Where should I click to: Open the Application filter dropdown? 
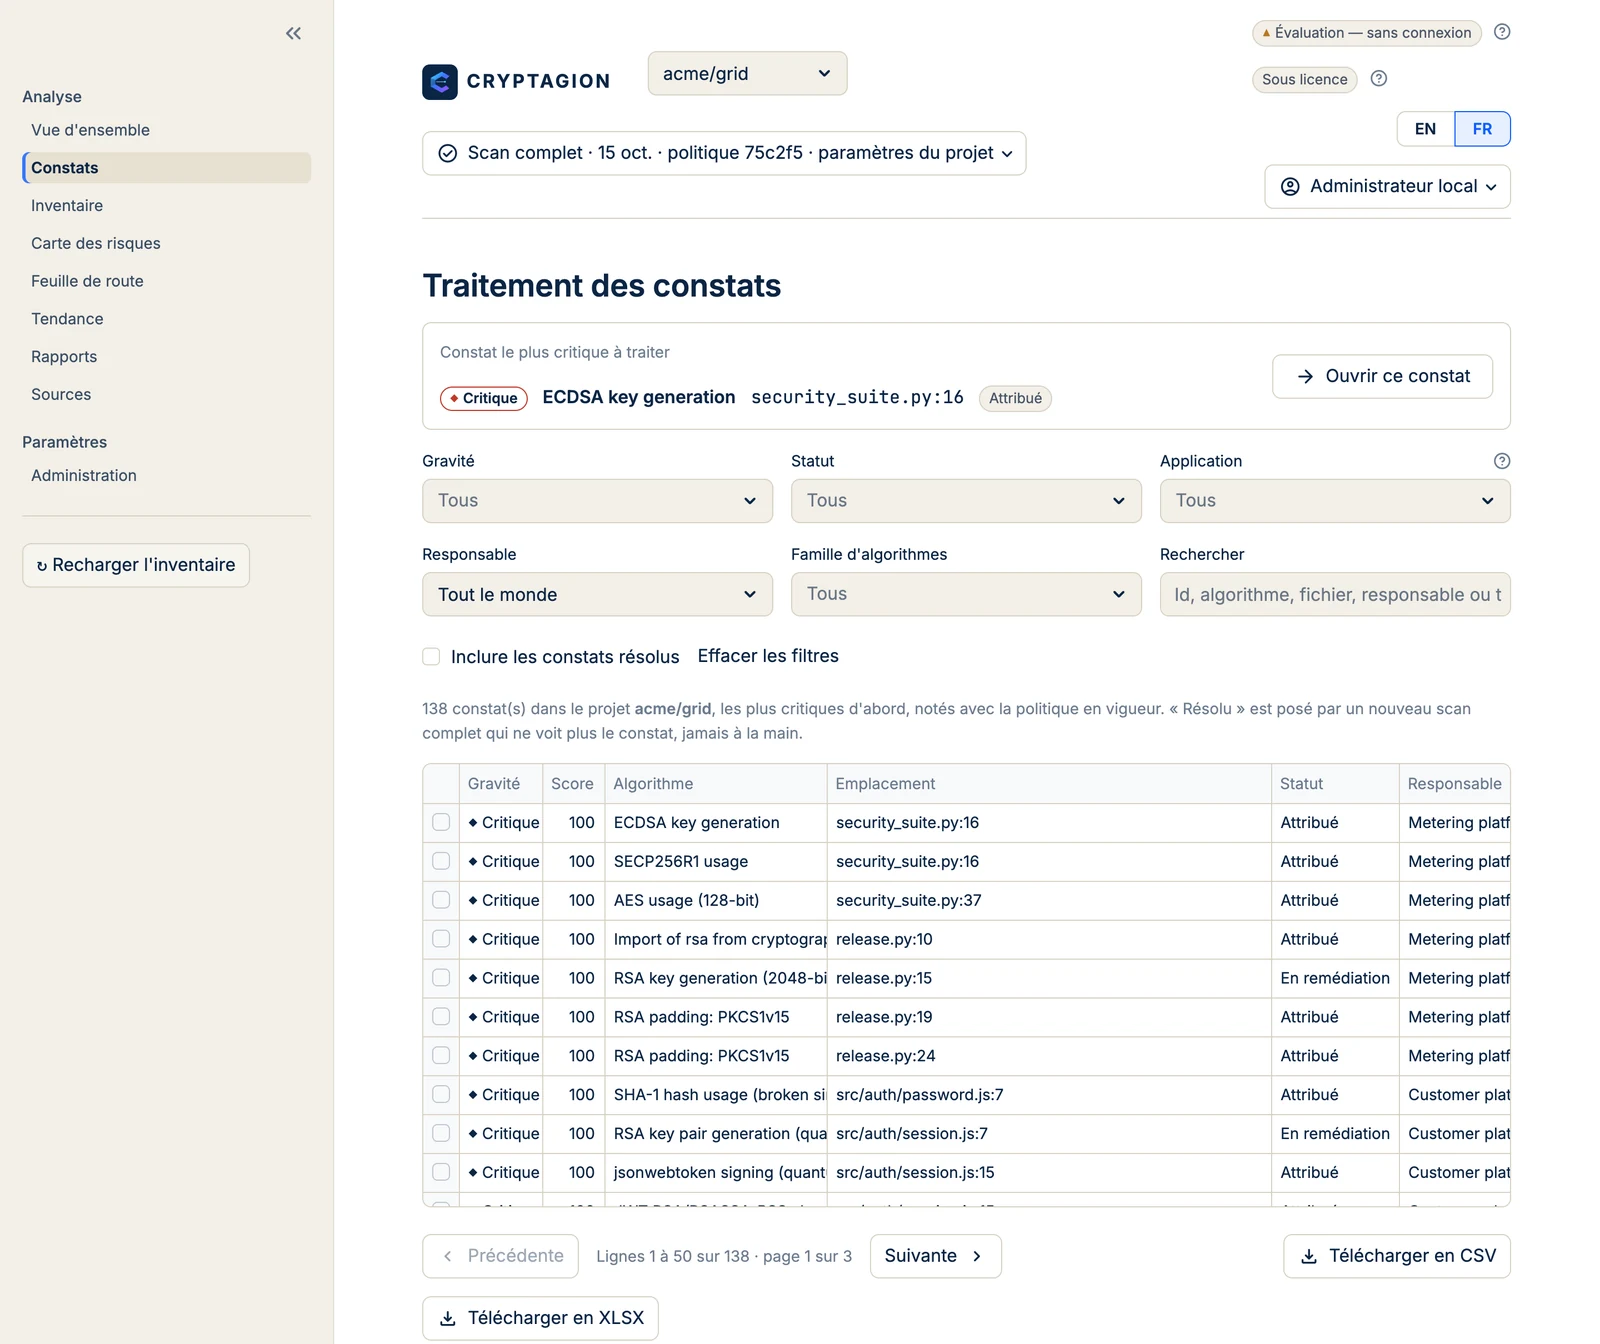click(1335, 501)
